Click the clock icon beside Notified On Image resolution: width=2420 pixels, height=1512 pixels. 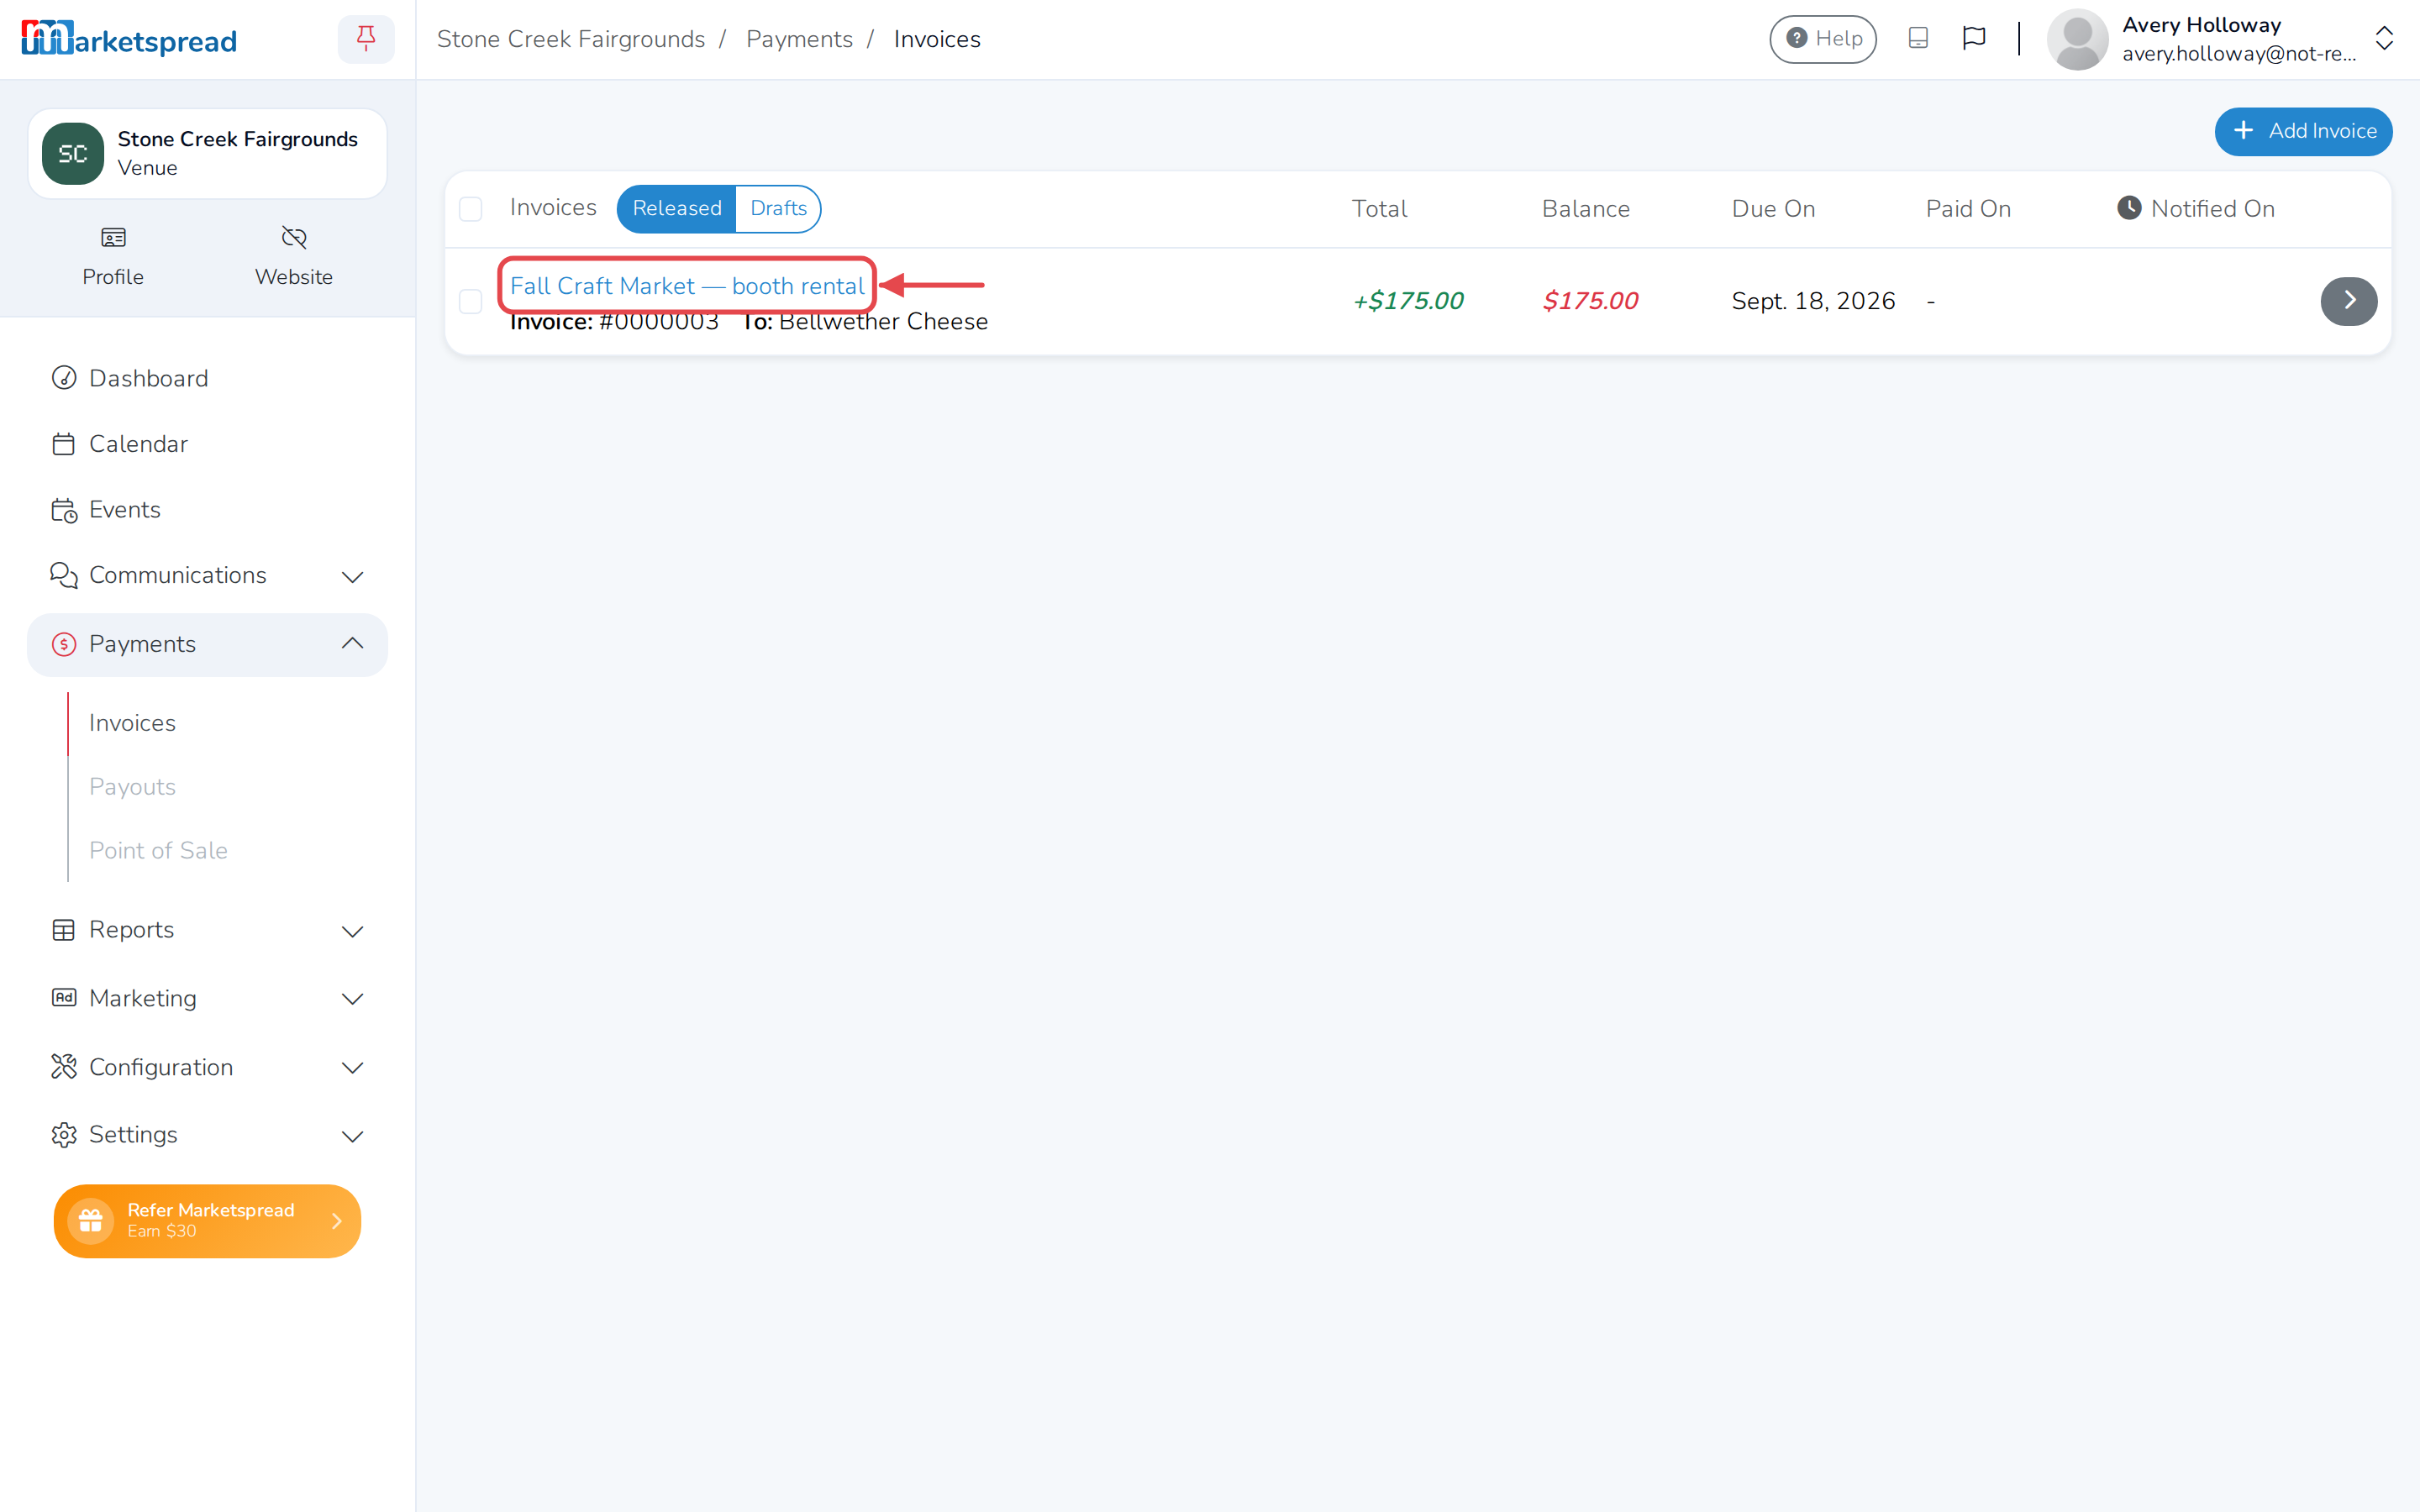2129,208
